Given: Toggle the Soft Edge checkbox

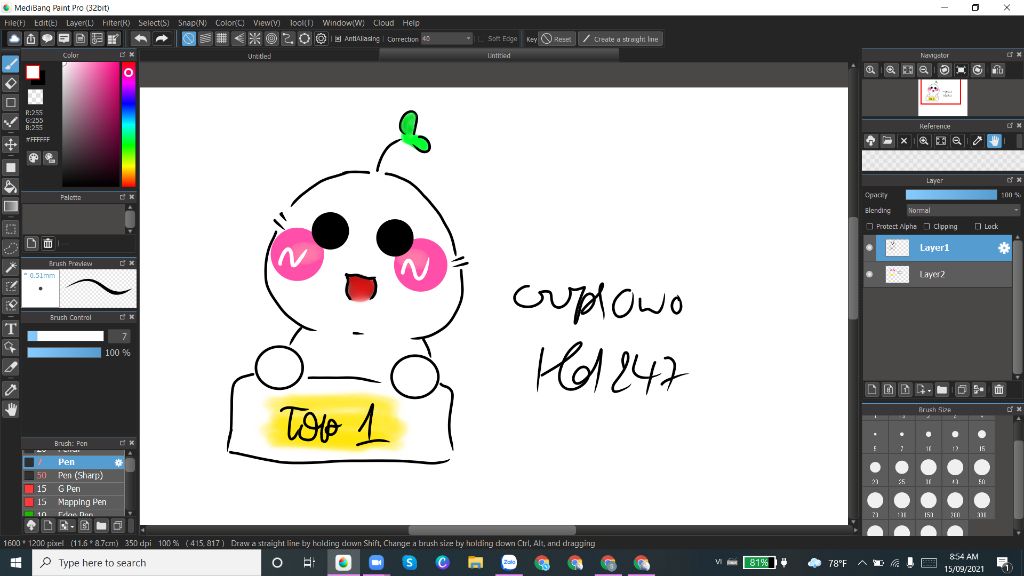Looking at the screenshot, I should click(x=481, y=39).
